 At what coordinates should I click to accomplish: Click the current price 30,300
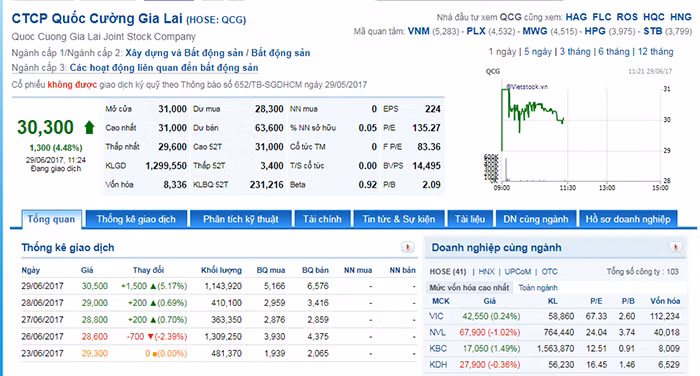45,127
